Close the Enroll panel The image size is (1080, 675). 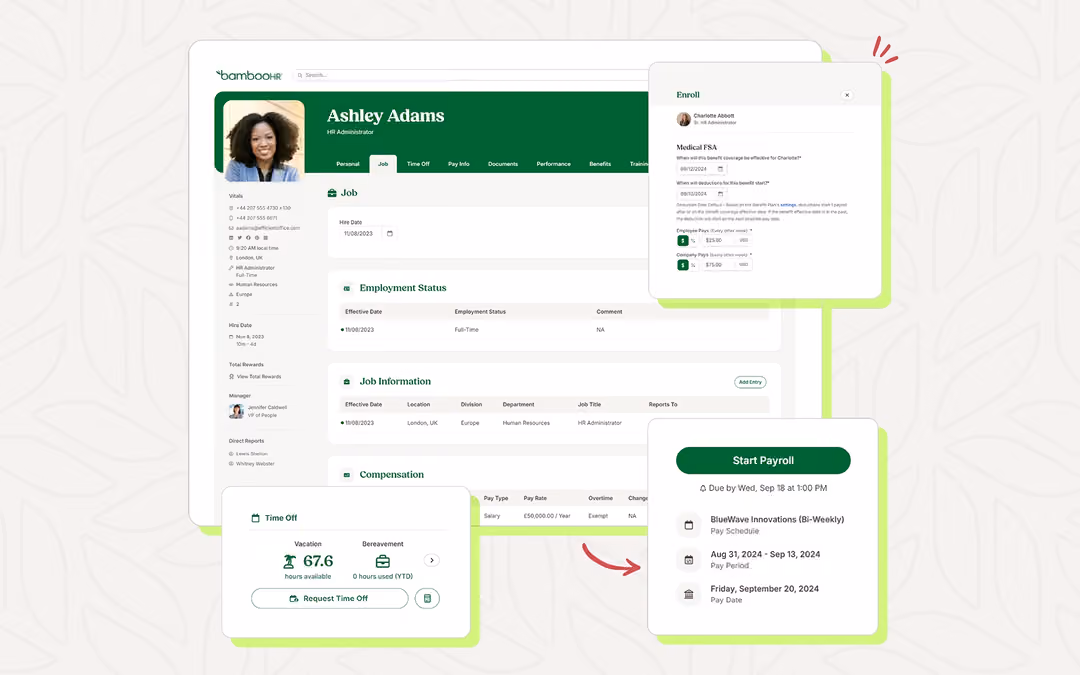pos(847,95)
